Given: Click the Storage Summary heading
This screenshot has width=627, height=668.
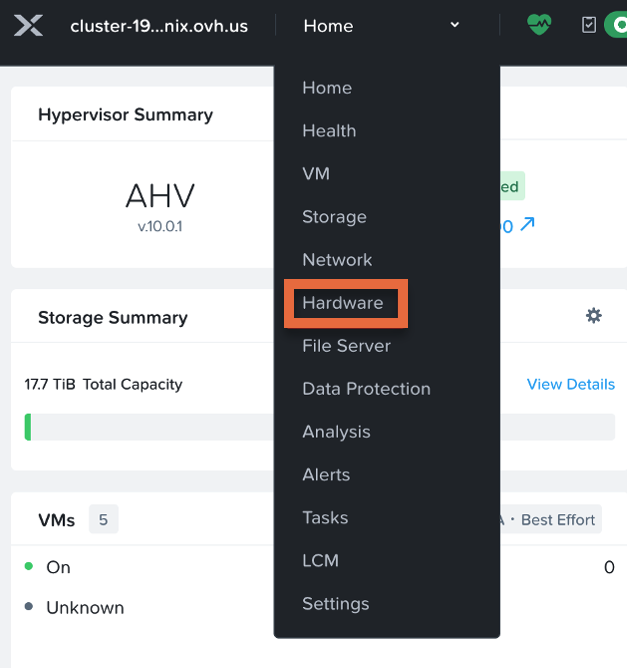Looking at the screenshot, I should pos(113,318).
